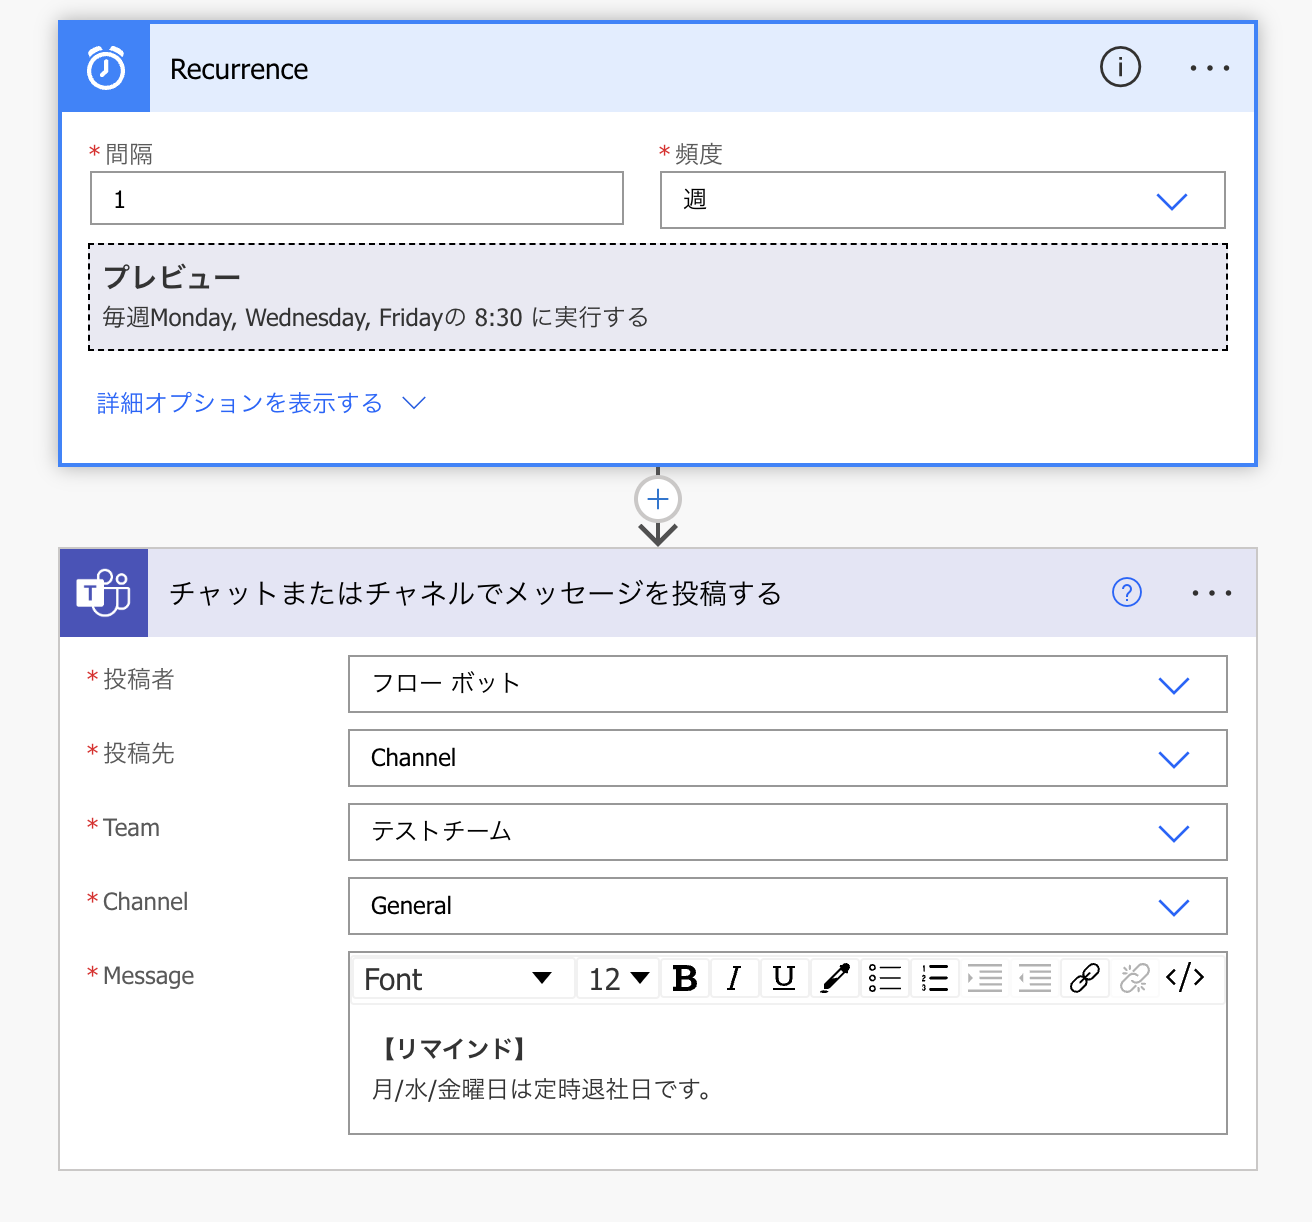Open help for the Teams post action
The width and height of the screenshot is (1312, 1222).
coord(1127,593)
